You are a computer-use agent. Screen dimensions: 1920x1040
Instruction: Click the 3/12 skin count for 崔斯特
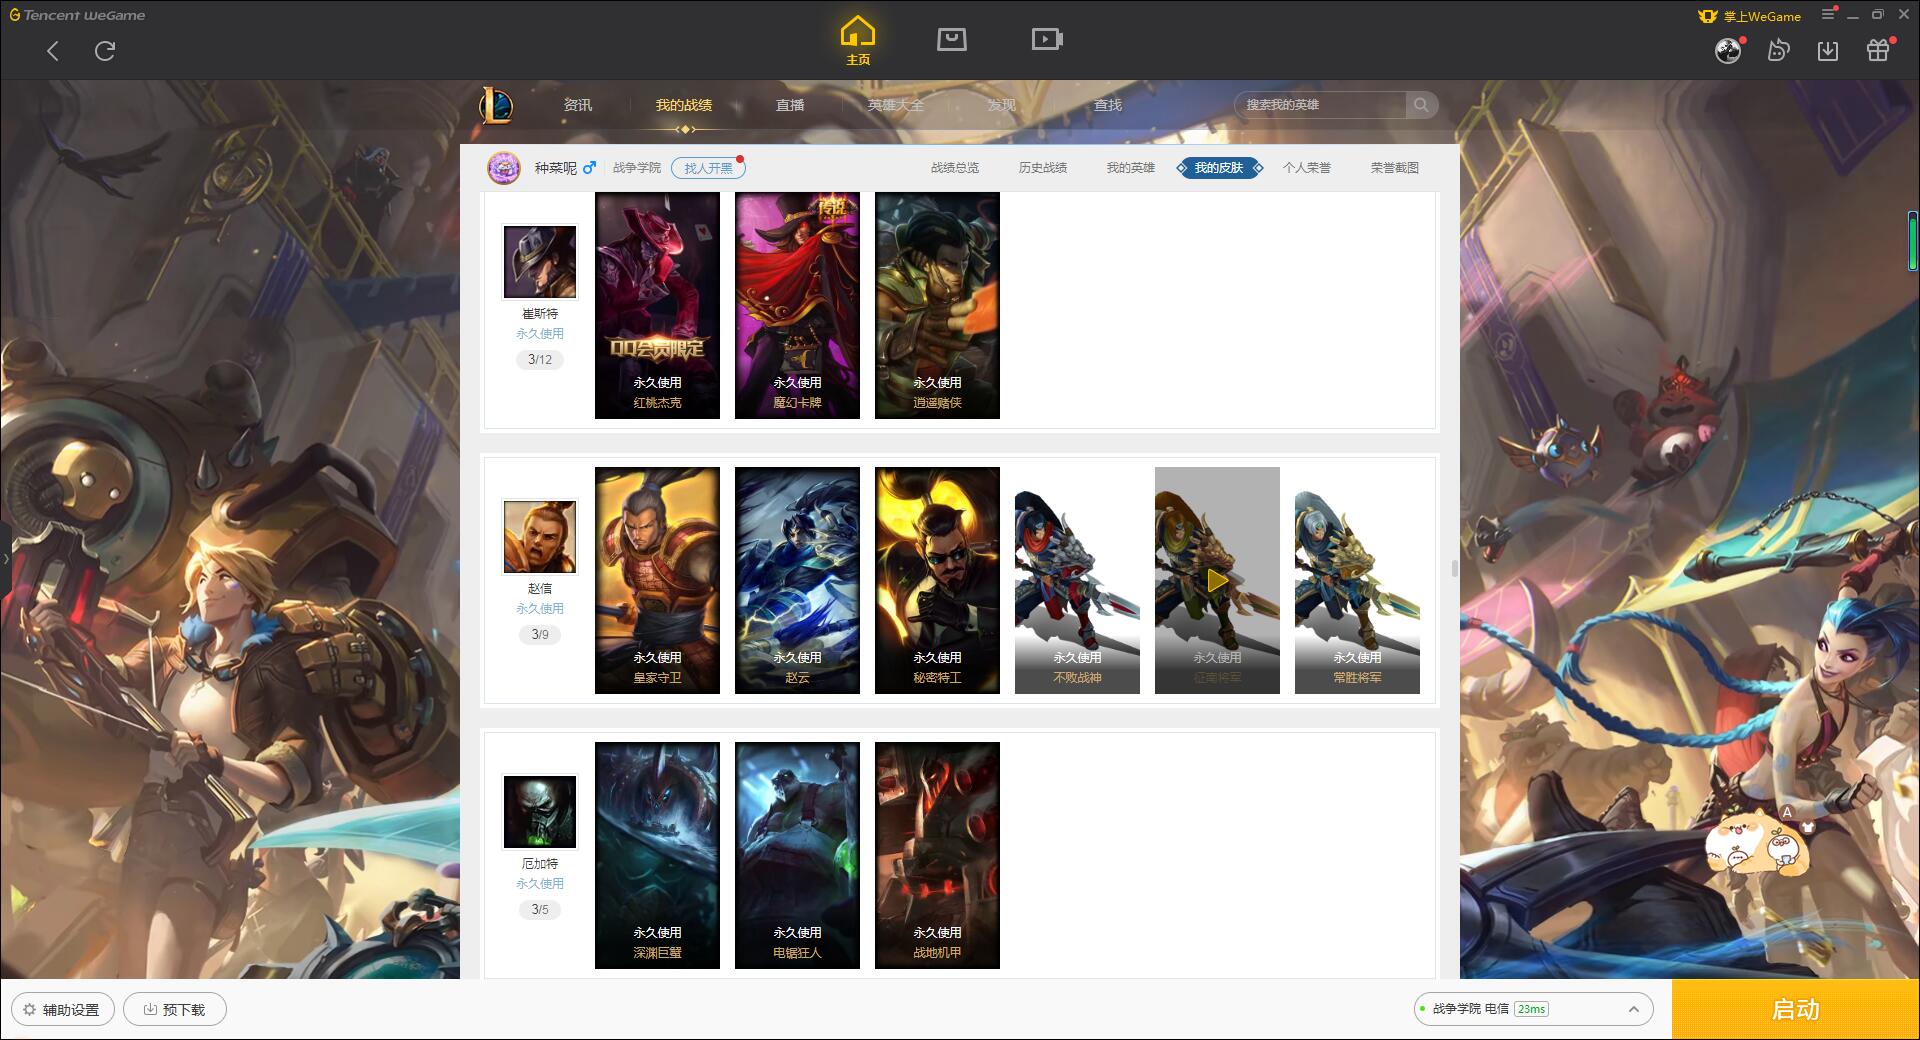[540, 360]
